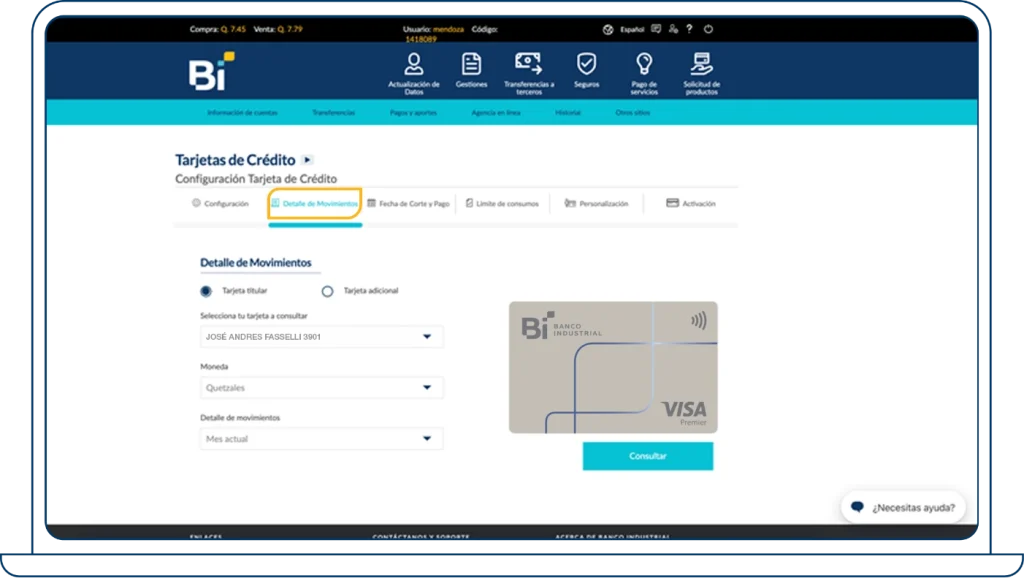The image size is (1024, 578).
Task: Click the Visa Premier card image
Action: (x=613, y=367)
